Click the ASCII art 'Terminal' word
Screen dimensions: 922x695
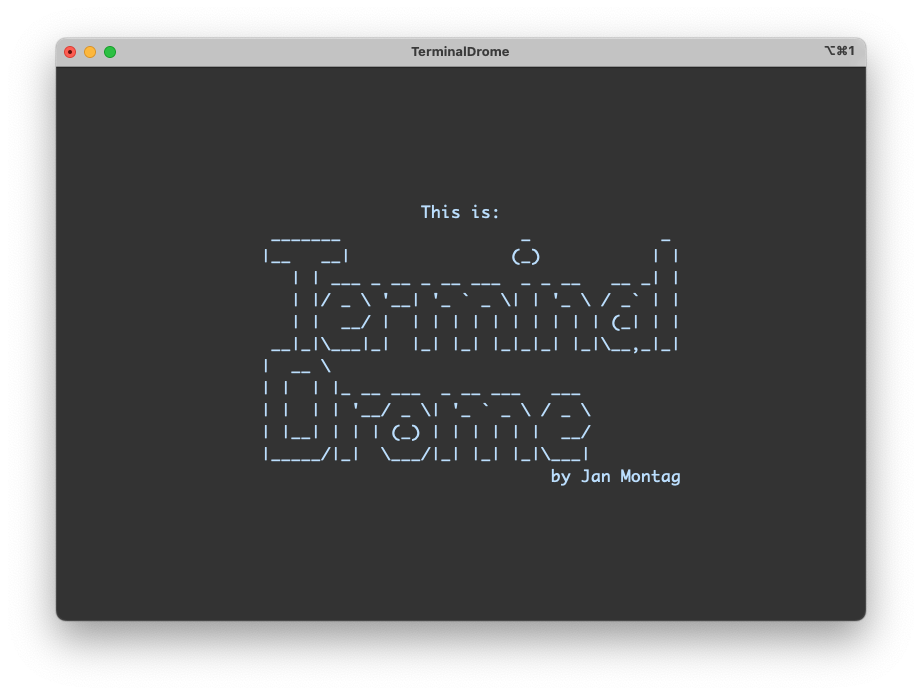pyautogui.click(x=472, y=295)
